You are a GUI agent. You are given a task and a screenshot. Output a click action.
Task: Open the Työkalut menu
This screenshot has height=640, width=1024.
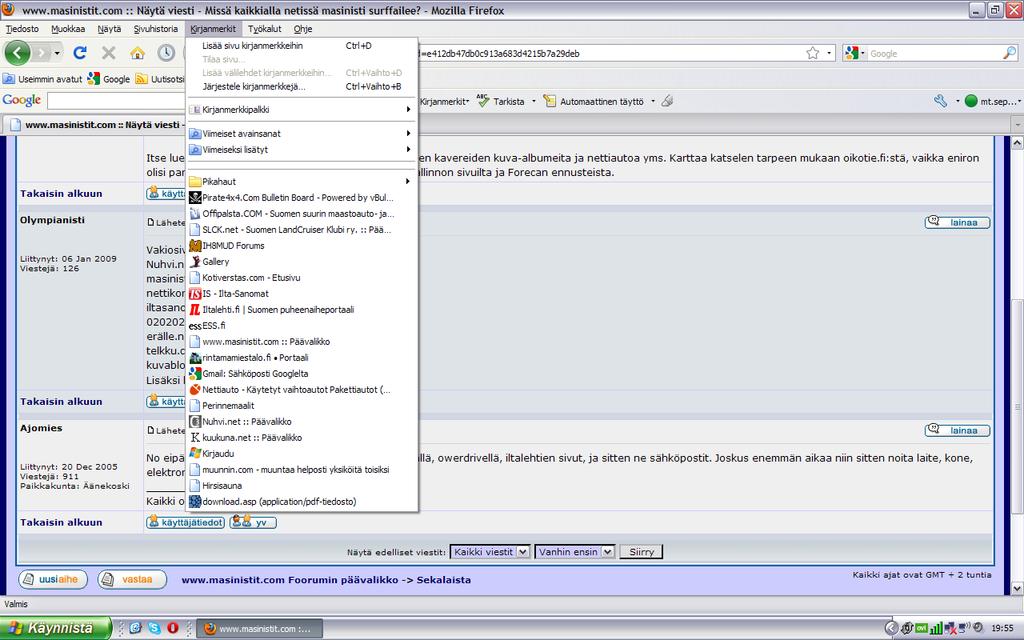(264, 29)
